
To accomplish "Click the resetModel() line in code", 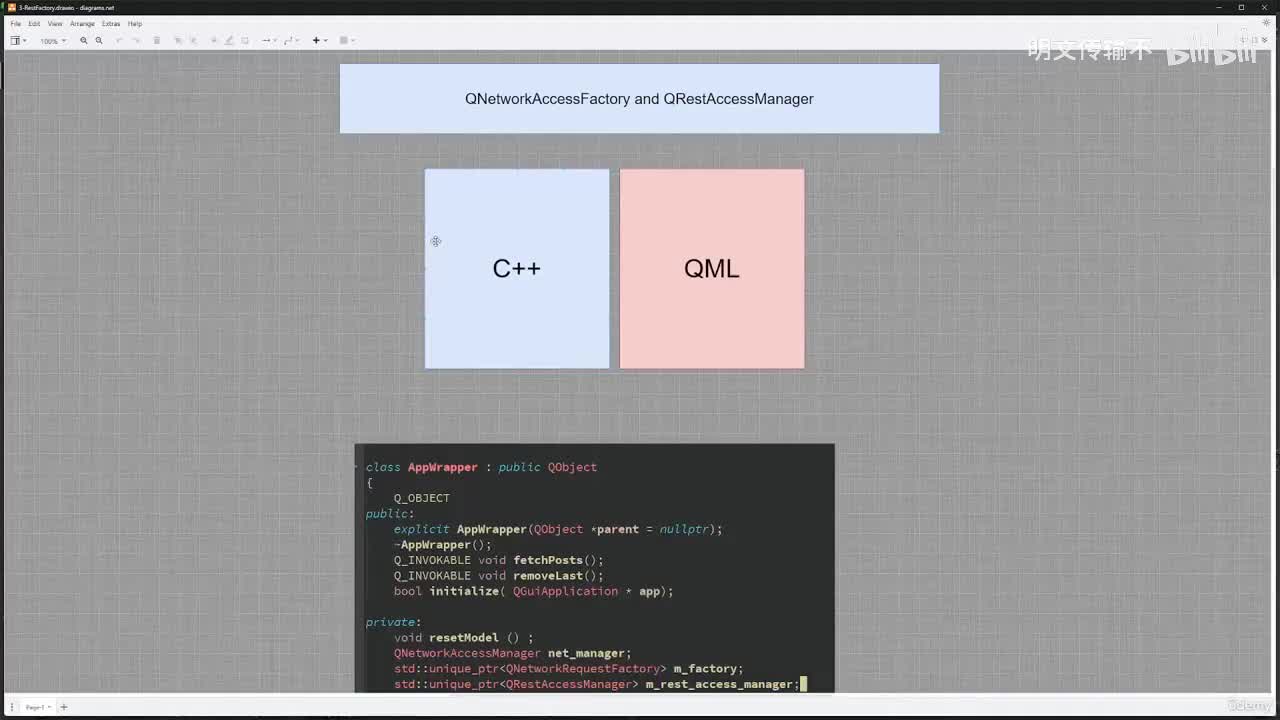I will [x=464, y=638].
